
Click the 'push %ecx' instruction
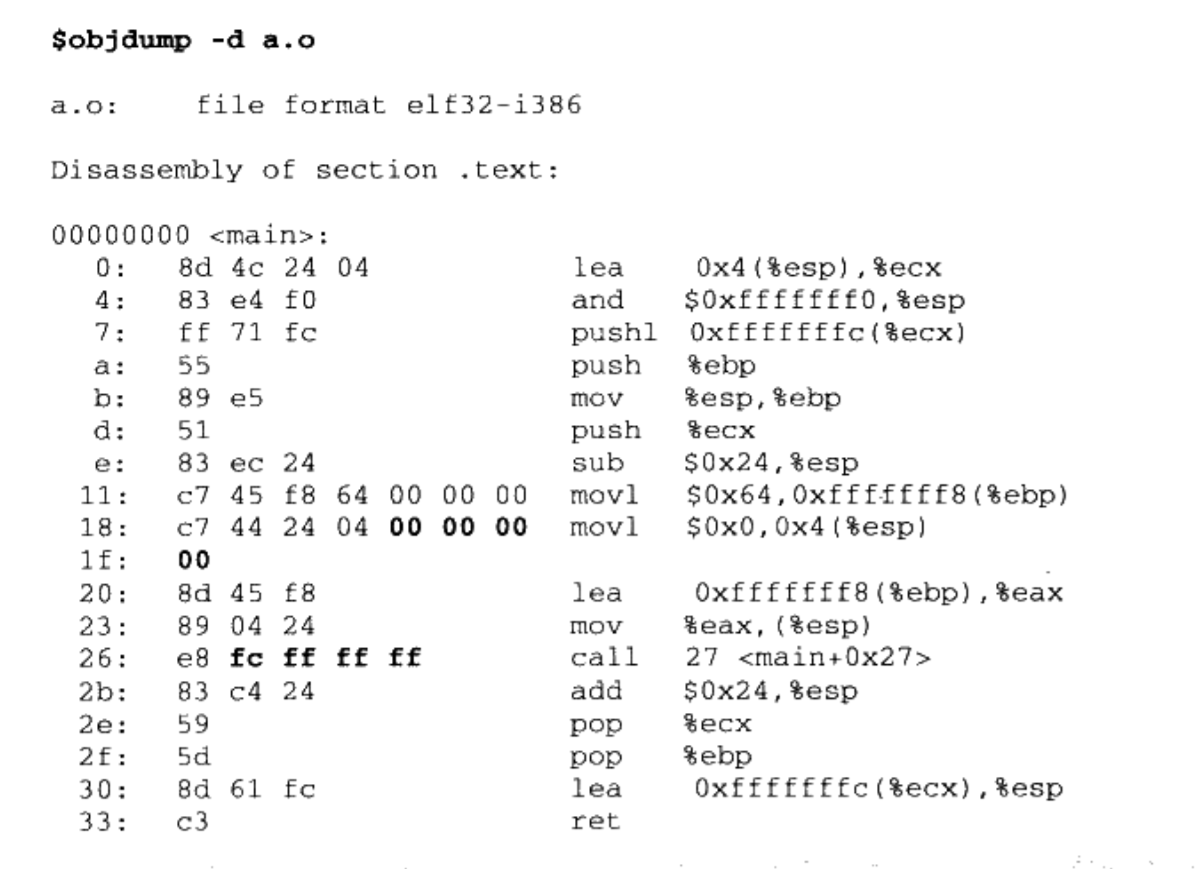coord(663,430)
